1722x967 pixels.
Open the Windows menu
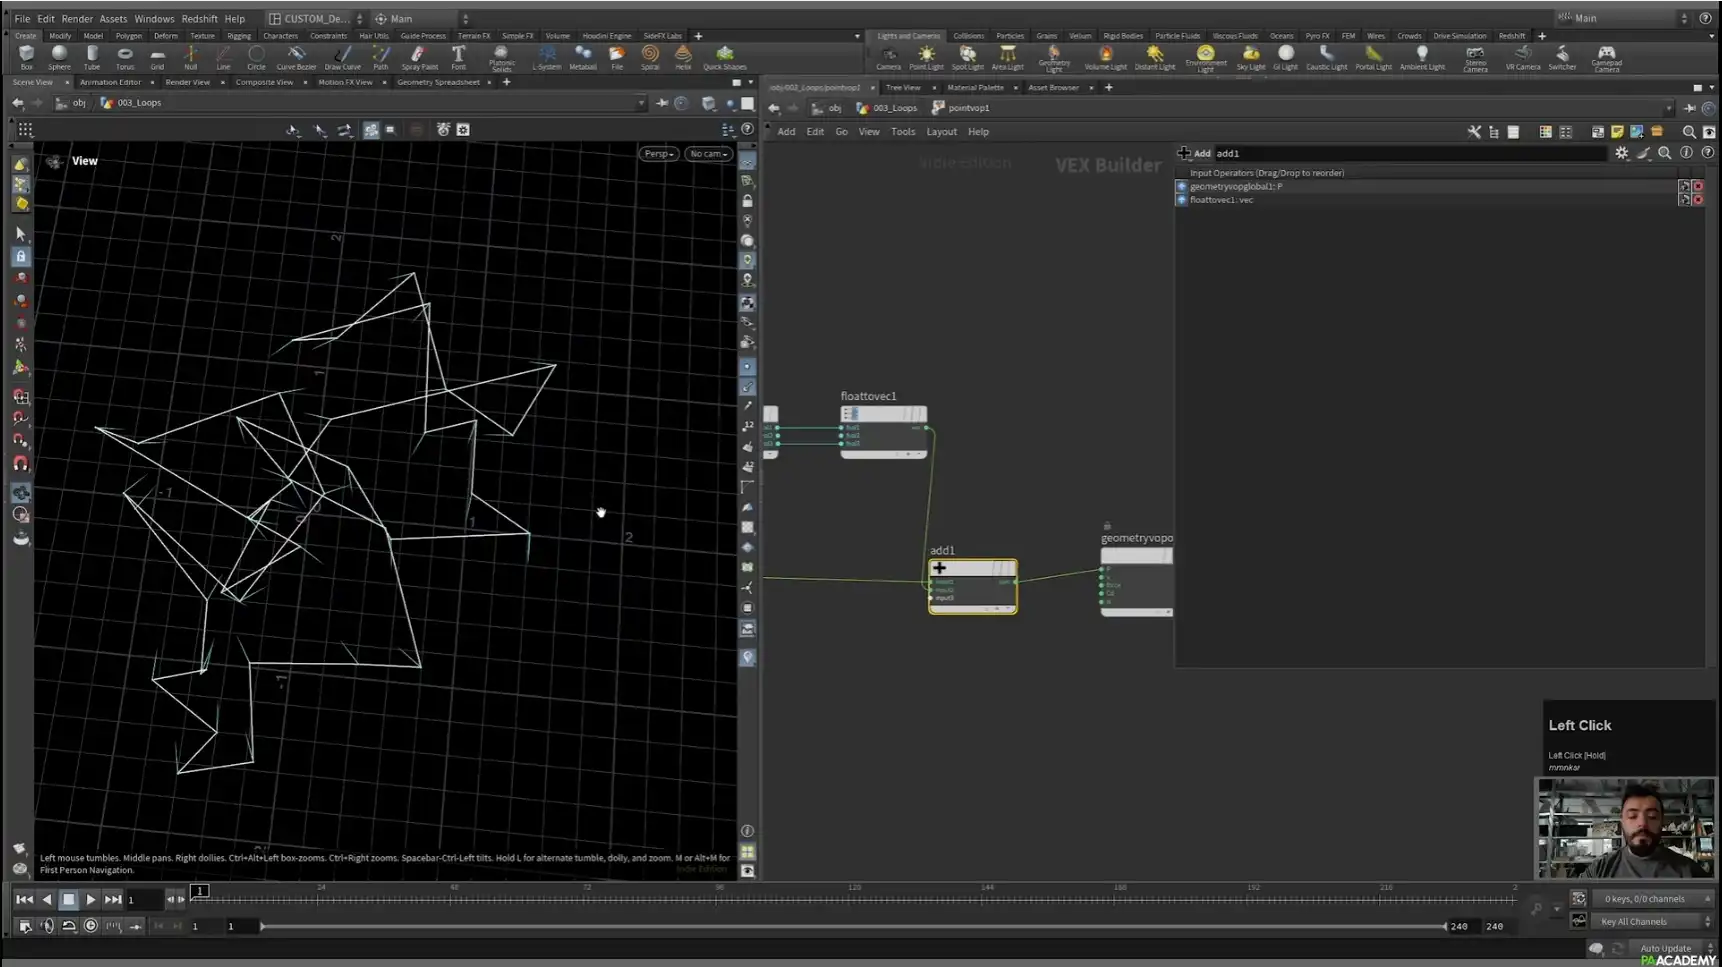tap(154, 18)
